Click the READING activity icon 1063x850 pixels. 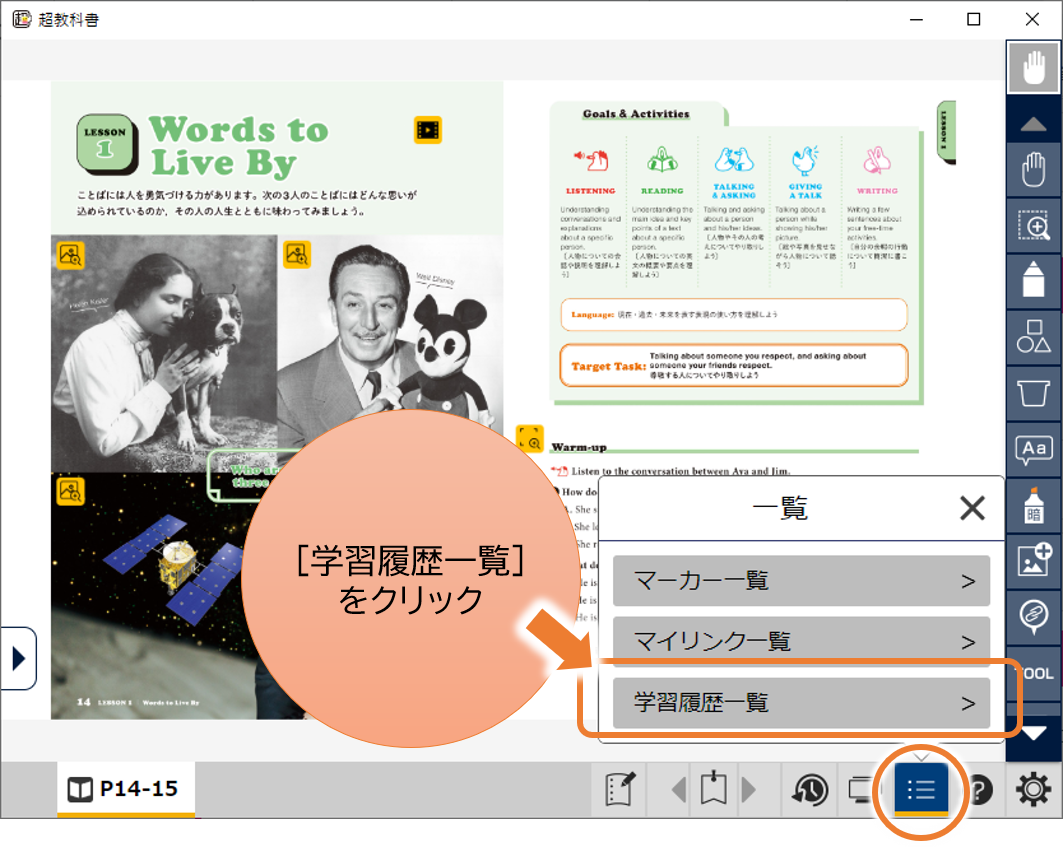tap(662, 161)
